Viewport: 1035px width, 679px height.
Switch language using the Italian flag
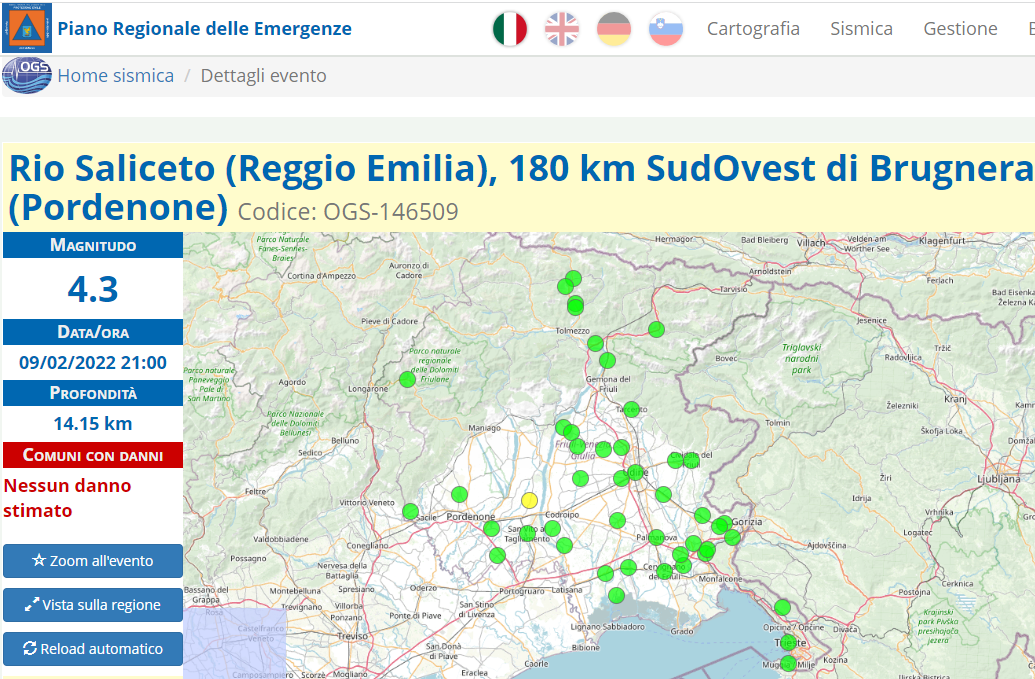[x=510, y=29]
